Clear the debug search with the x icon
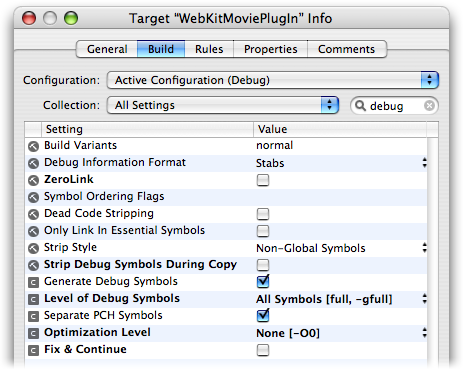The image size is (463, 369). (x=429, y=106)
